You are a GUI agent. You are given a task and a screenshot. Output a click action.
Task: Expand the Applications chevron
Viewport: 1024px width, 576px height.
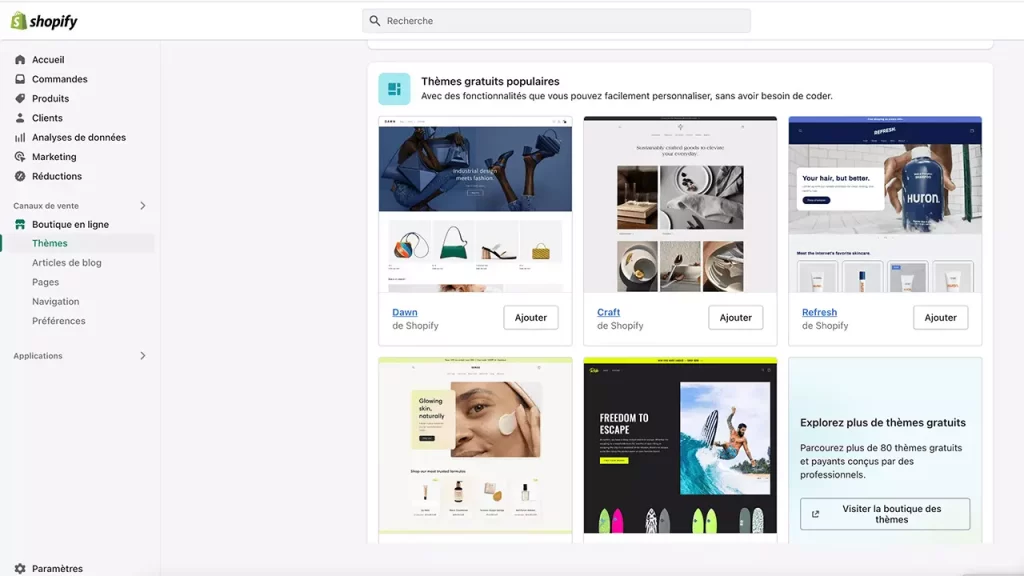click(x=143, y=356)
